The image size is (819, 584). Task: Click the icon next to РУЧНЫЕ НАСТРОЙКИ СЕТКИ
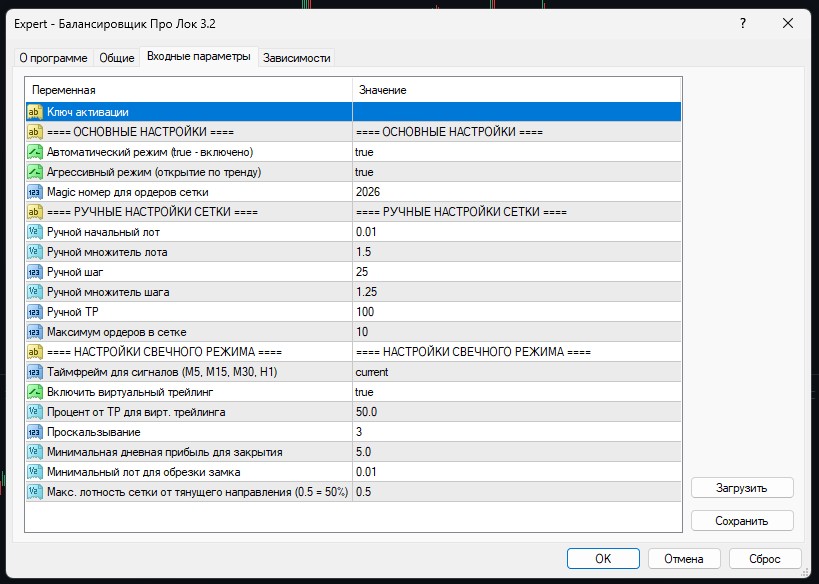34,212
